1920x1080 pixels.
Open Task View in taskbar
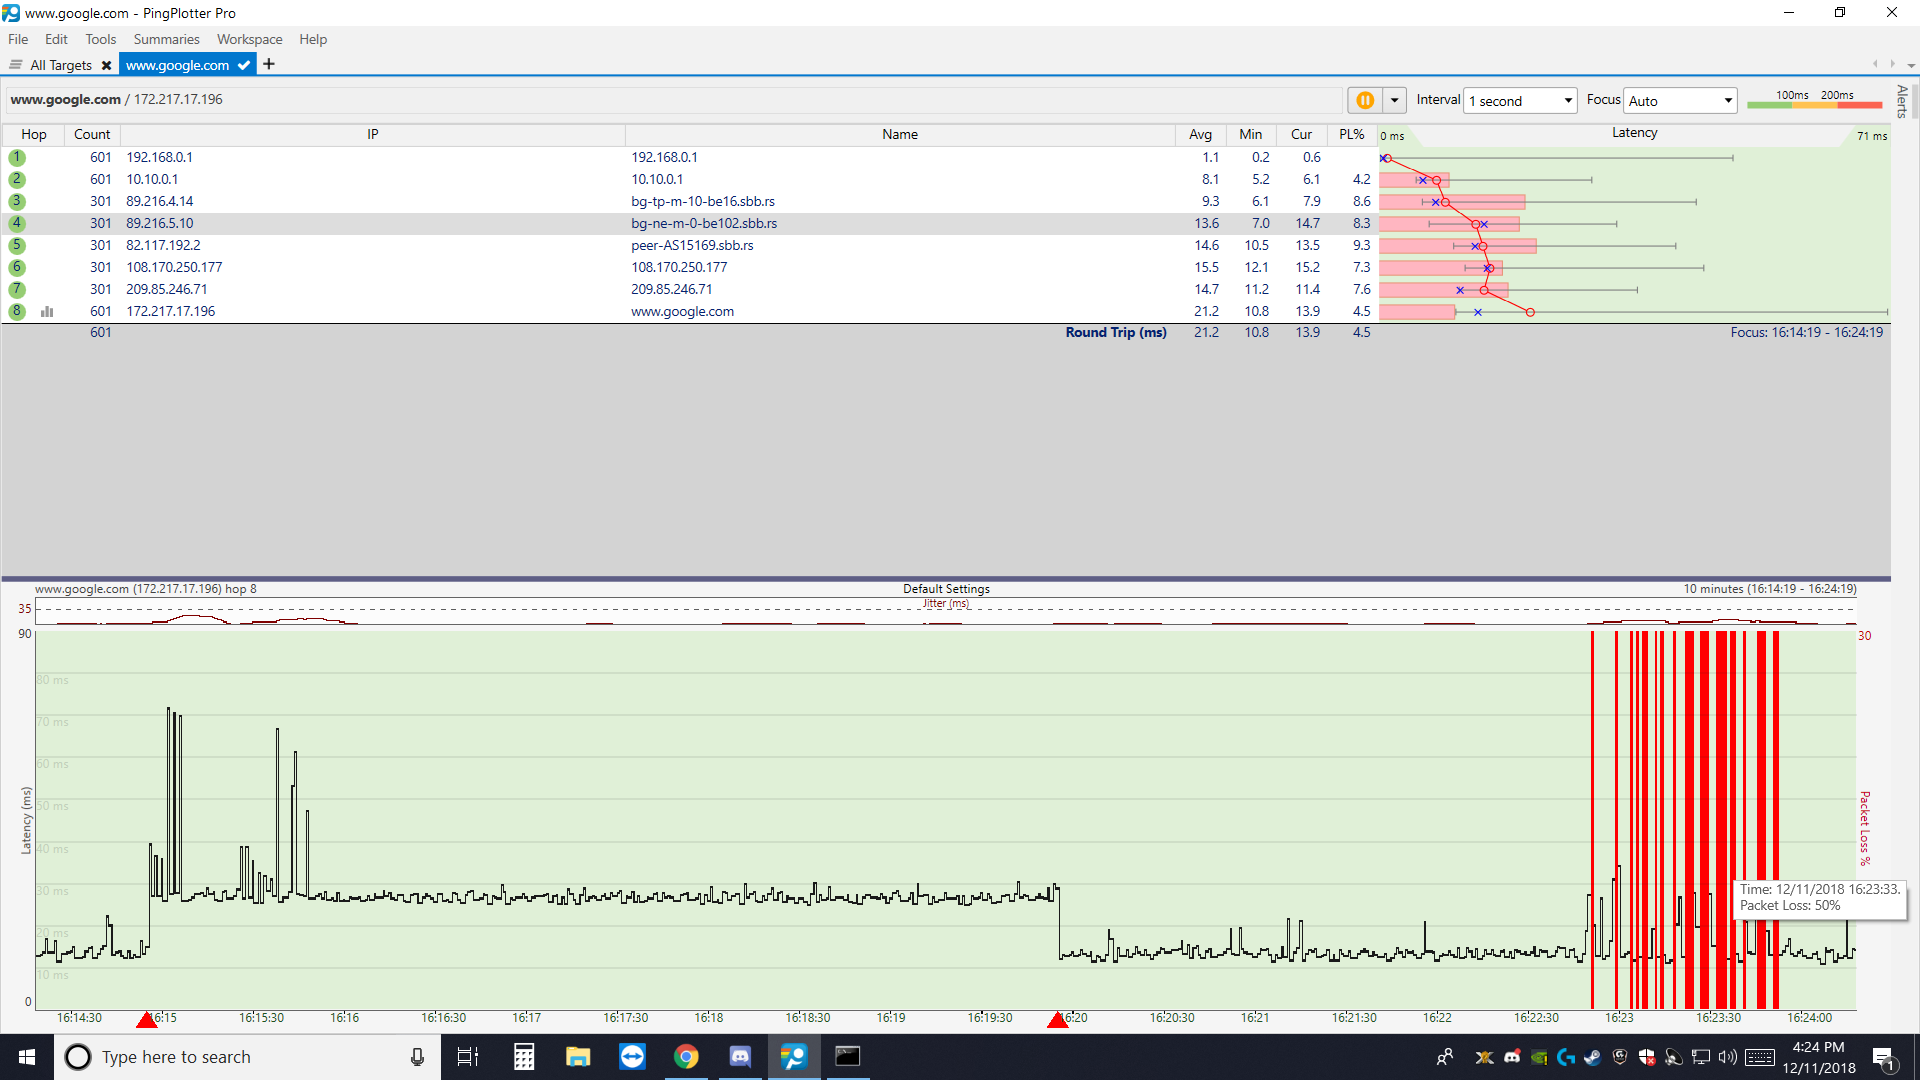(x=467, y=1057)
